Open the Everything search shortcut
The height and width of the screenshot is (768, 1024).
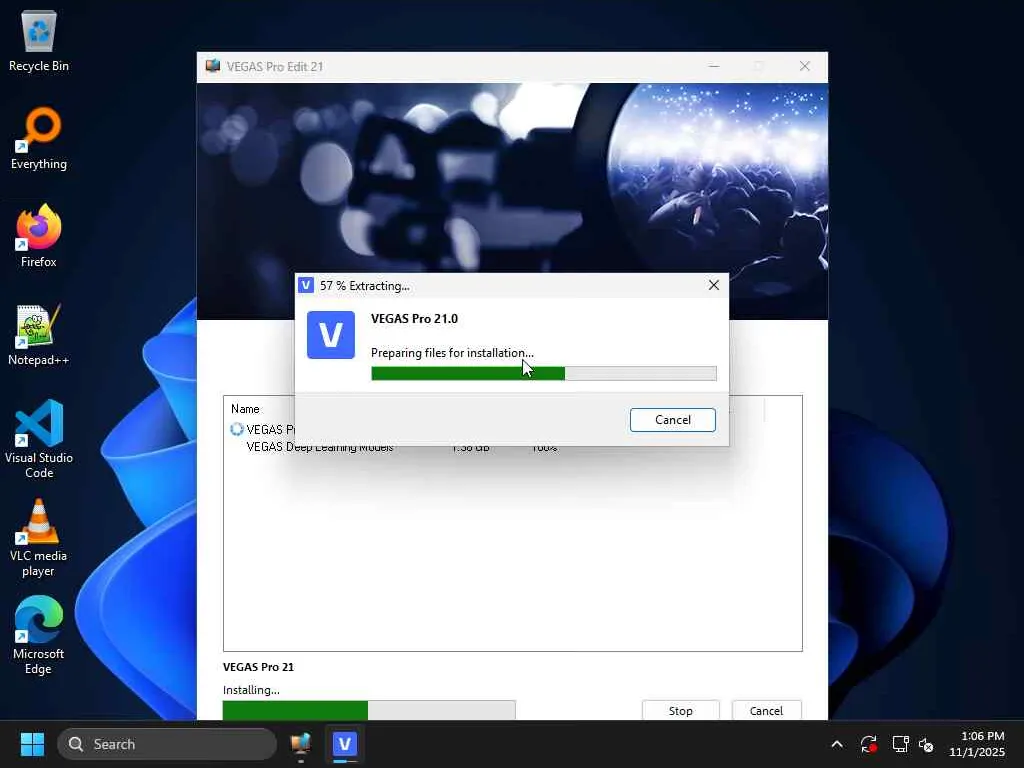pos(39,138)
